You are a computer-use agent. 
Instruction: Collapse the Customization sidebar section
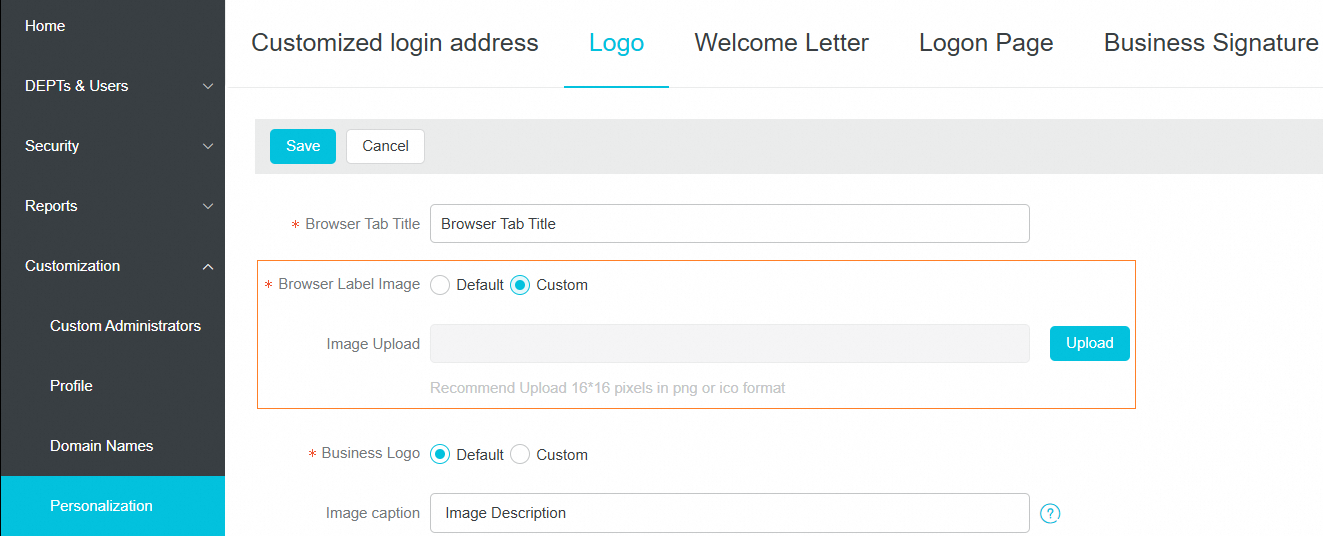pyautogui.click(x=112, y=266)
